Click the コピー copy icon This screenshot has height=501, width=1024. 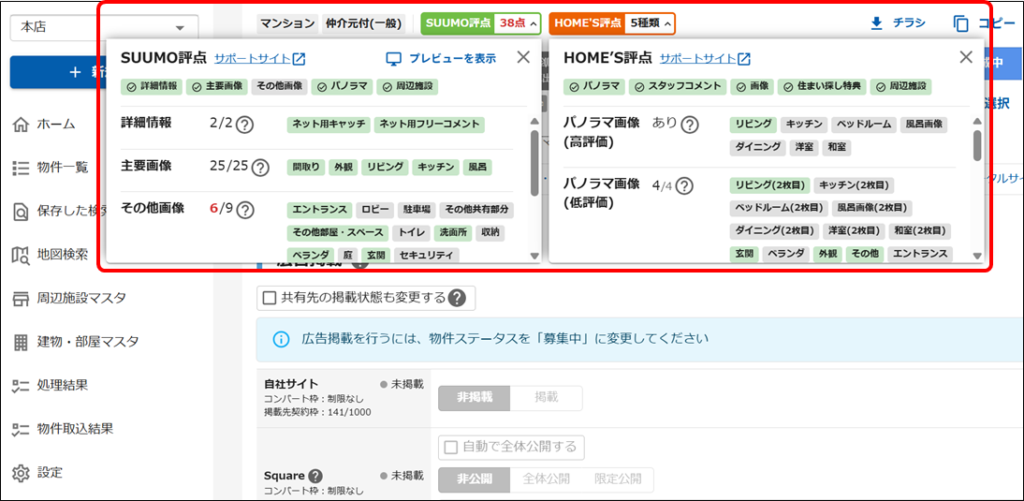click(x=961, y=24)
